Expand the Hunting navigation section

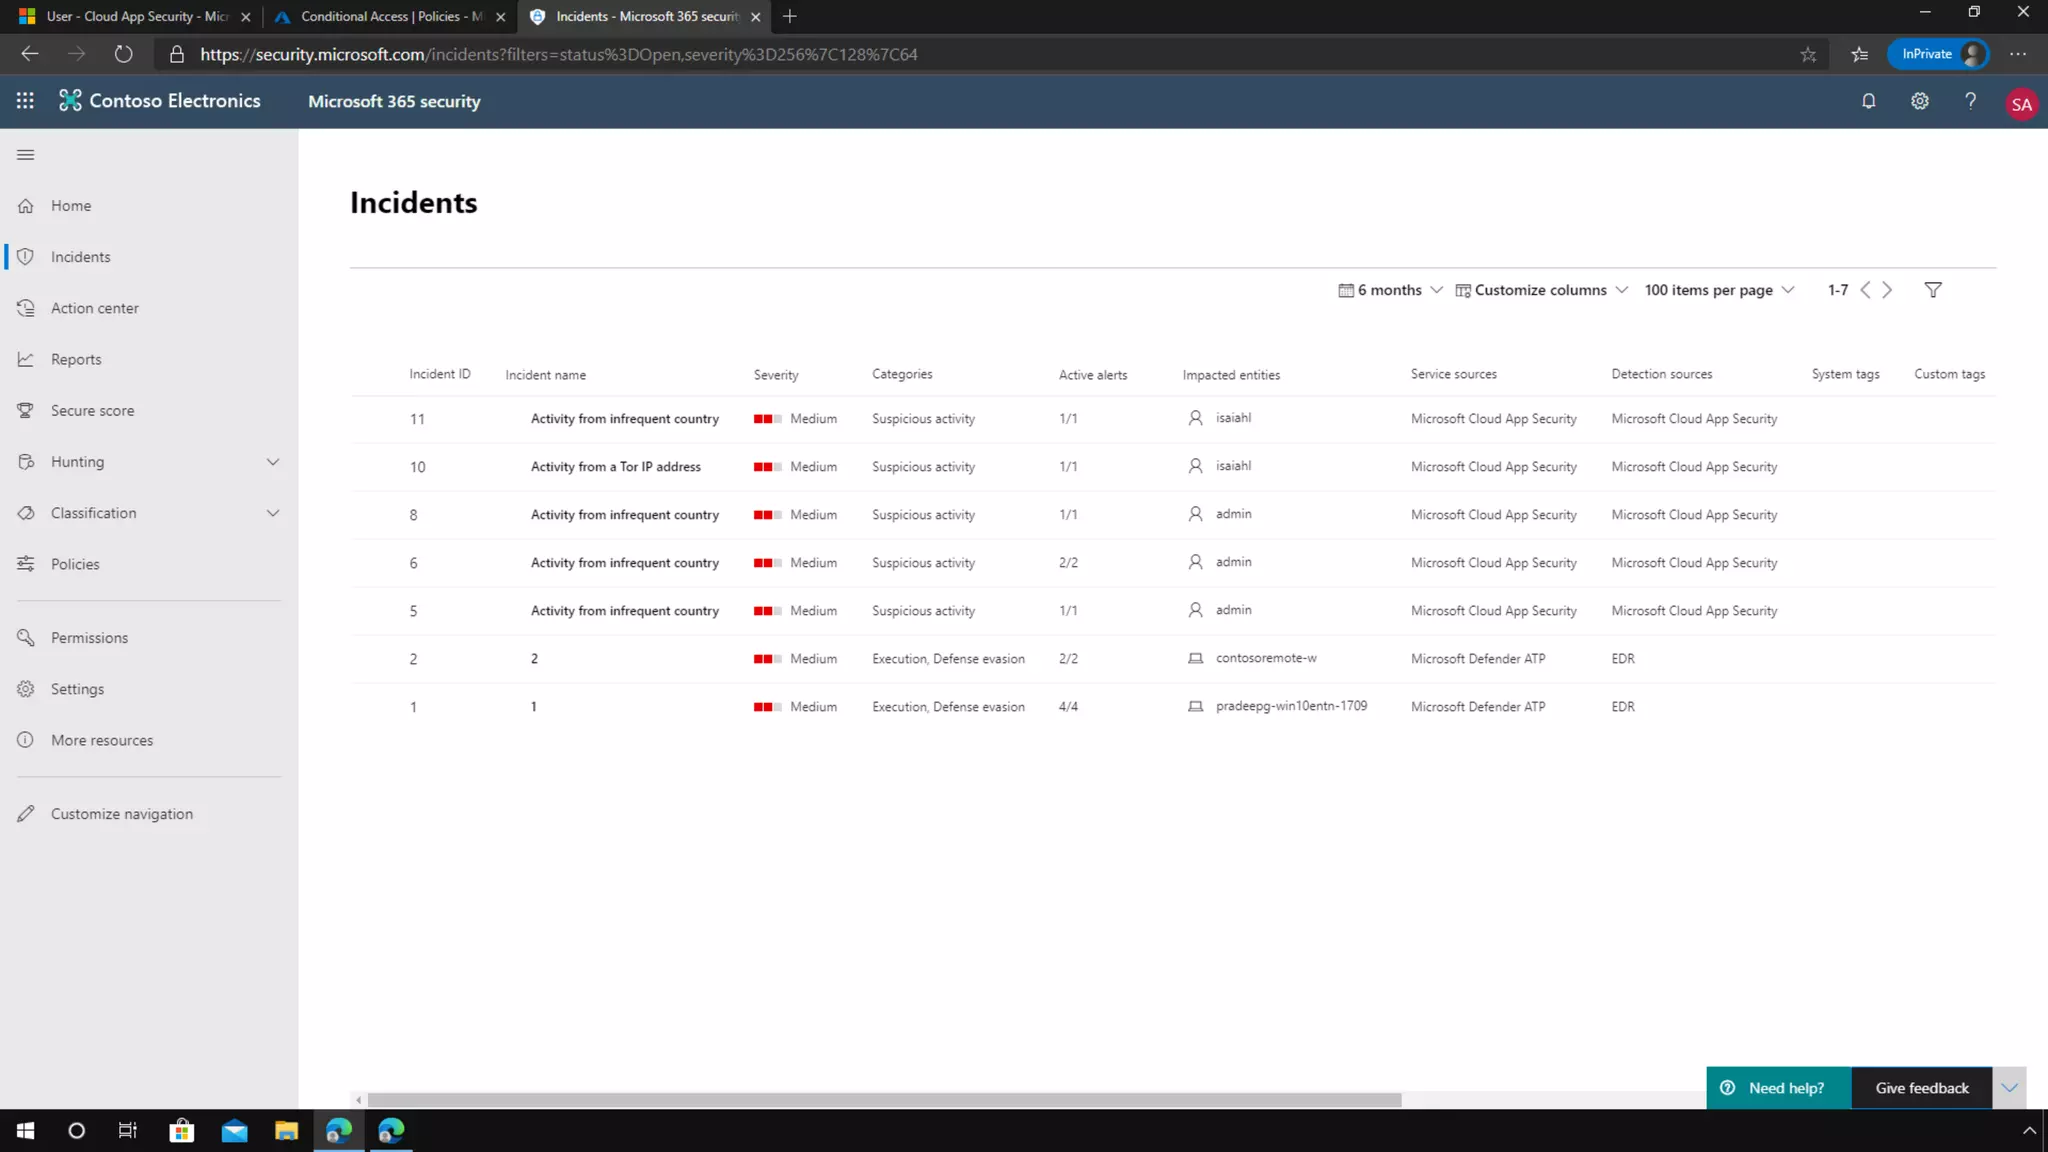click(272, 462)
